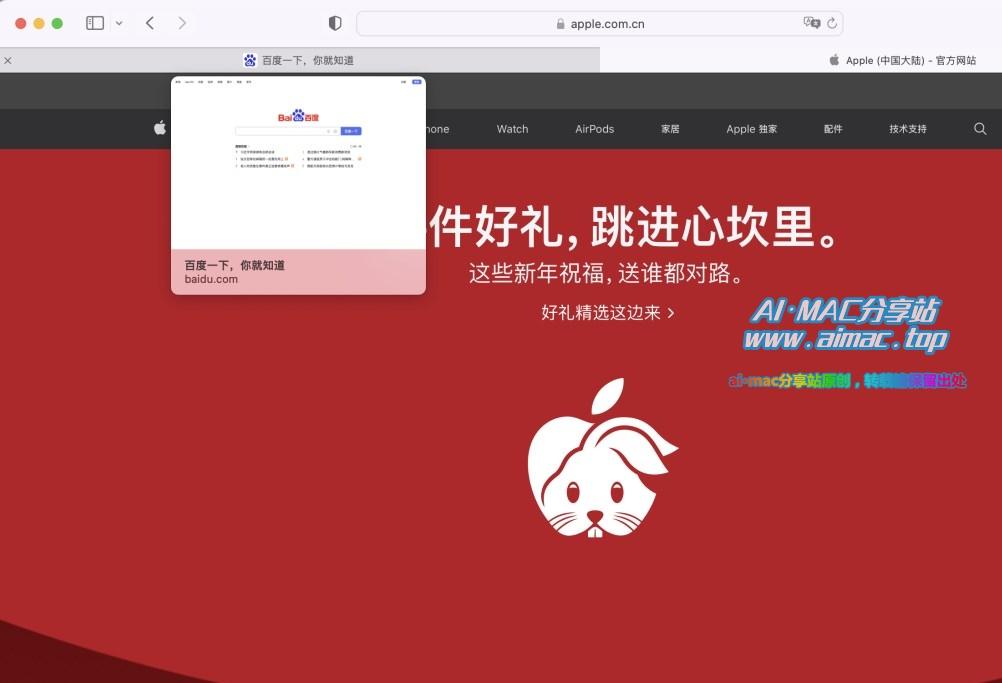Screen dimensions: 1002x683
Task: Click the yellow minimize window button
Action: [x=39, y=24]
